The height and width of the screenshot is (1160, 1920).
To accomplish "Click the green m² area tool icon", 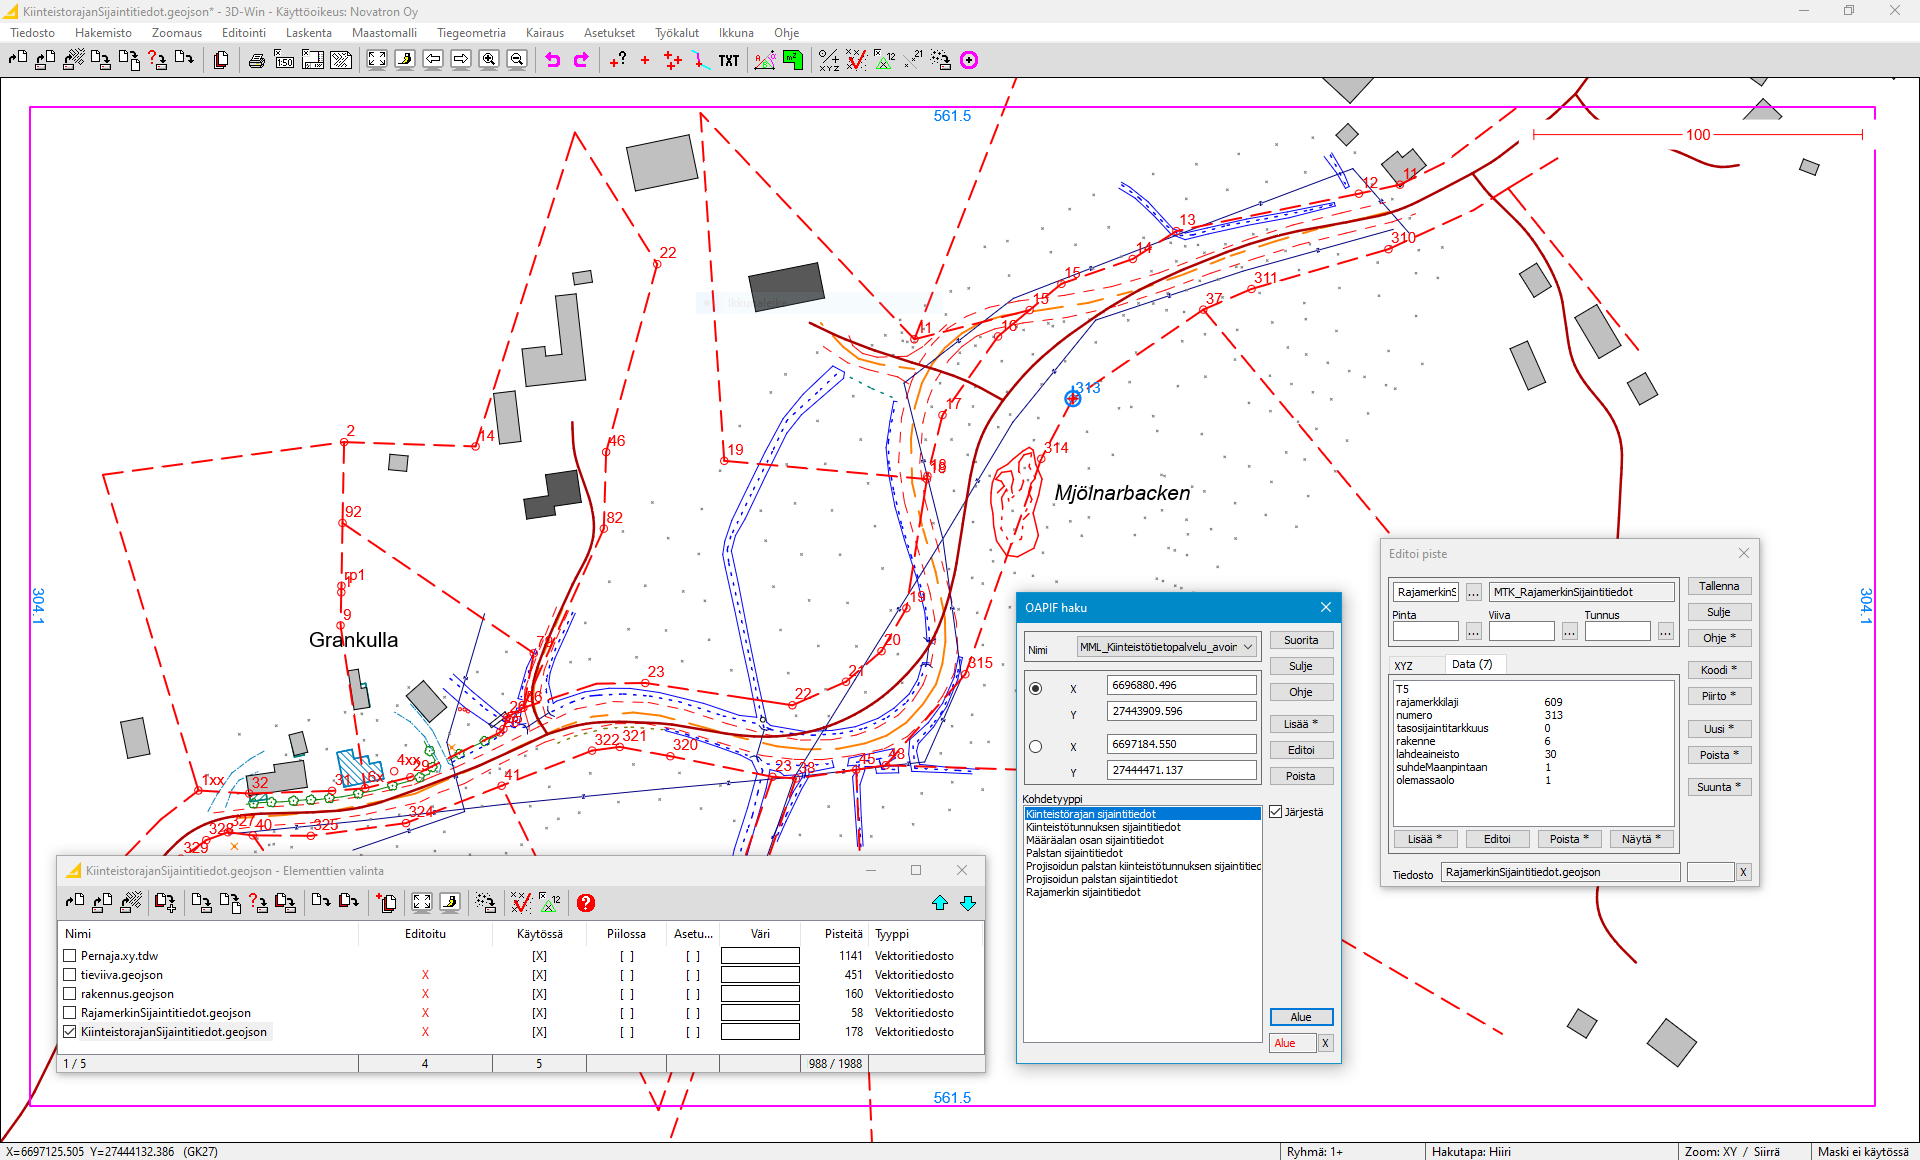I will click(x=793, y=60).
